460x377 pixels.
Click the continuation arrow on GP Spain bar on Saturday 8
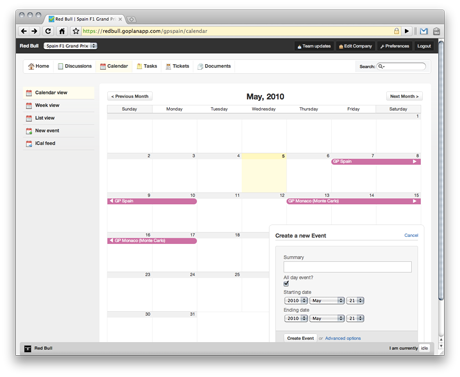[x=415, y=162]
